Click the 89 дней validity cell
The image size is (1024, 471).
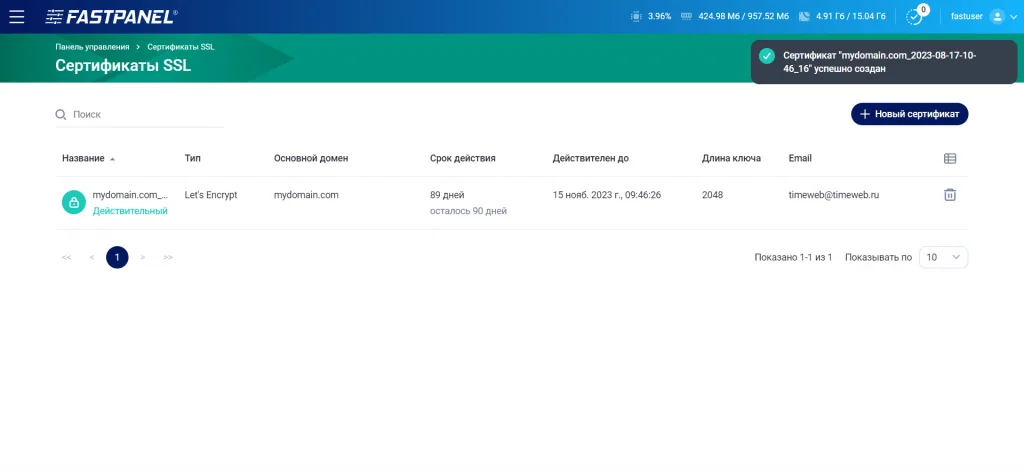tap(447, 195)
